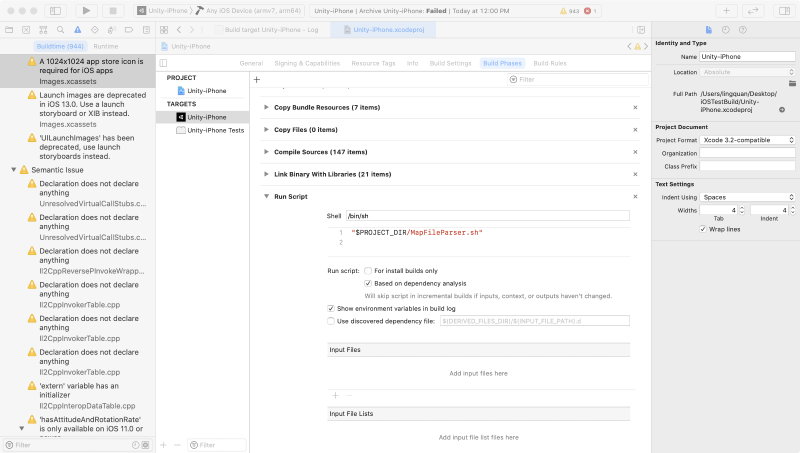Open the Location dropdown
Screen dimensions: 800x453
click(x=747, y=72)
